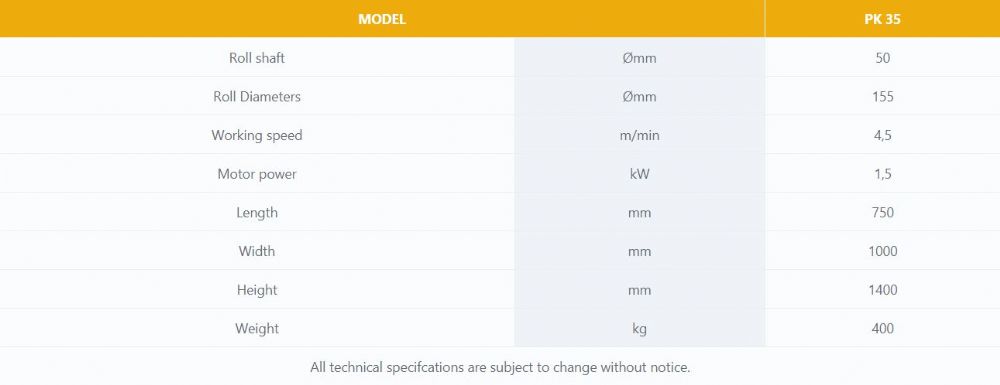
Task: Click the Working speed label
Action: [257, 136]
